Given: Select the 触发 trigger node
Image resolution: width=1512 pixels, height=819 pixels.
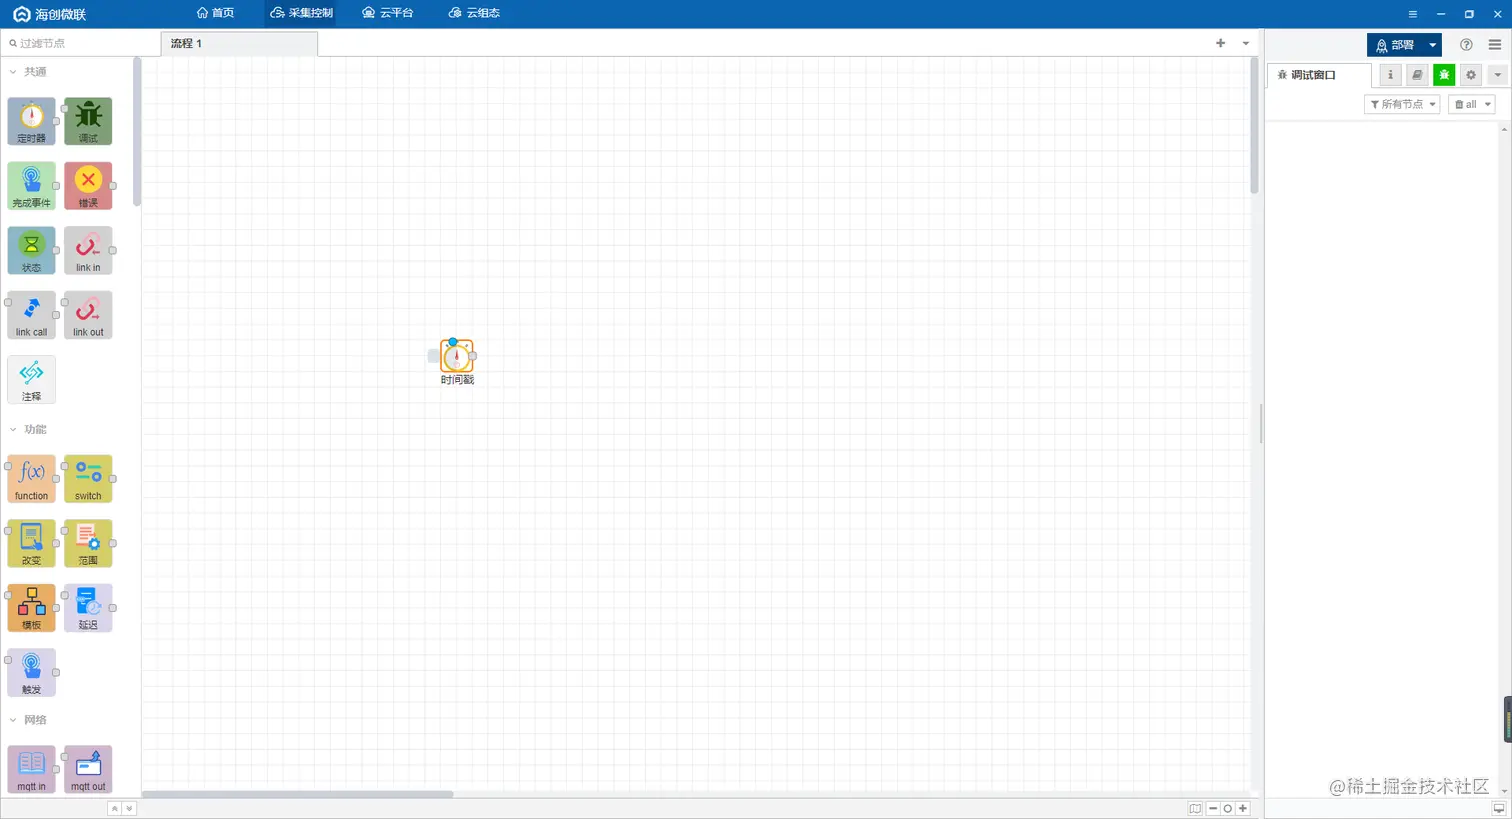Looking at the screenshot, I should 31,673.
